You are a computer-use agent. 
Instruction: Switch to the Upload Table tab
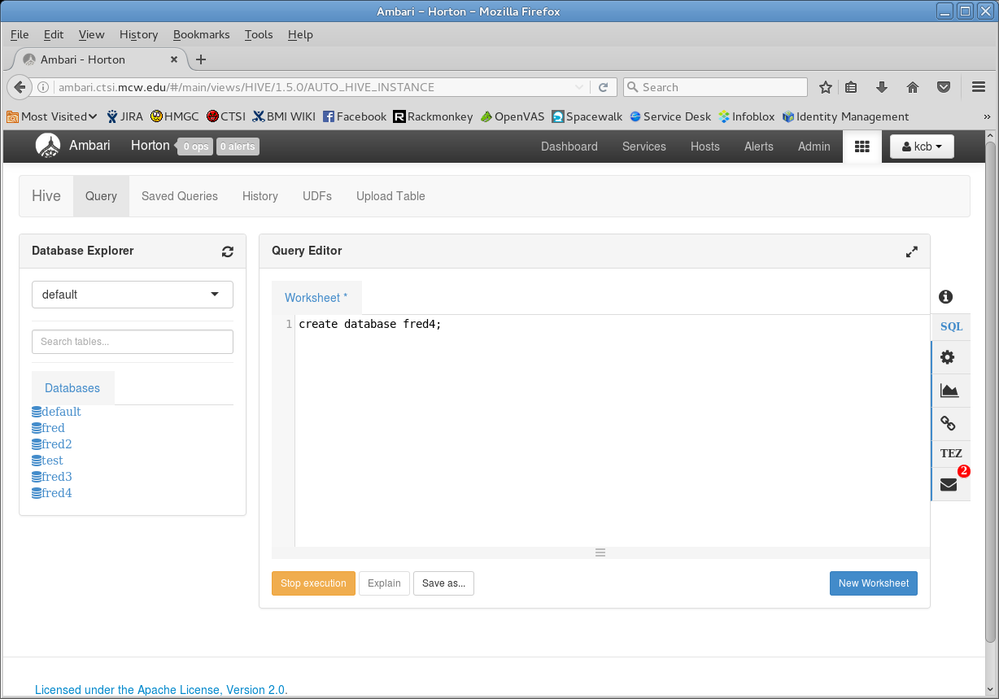(x=391, y=196)
